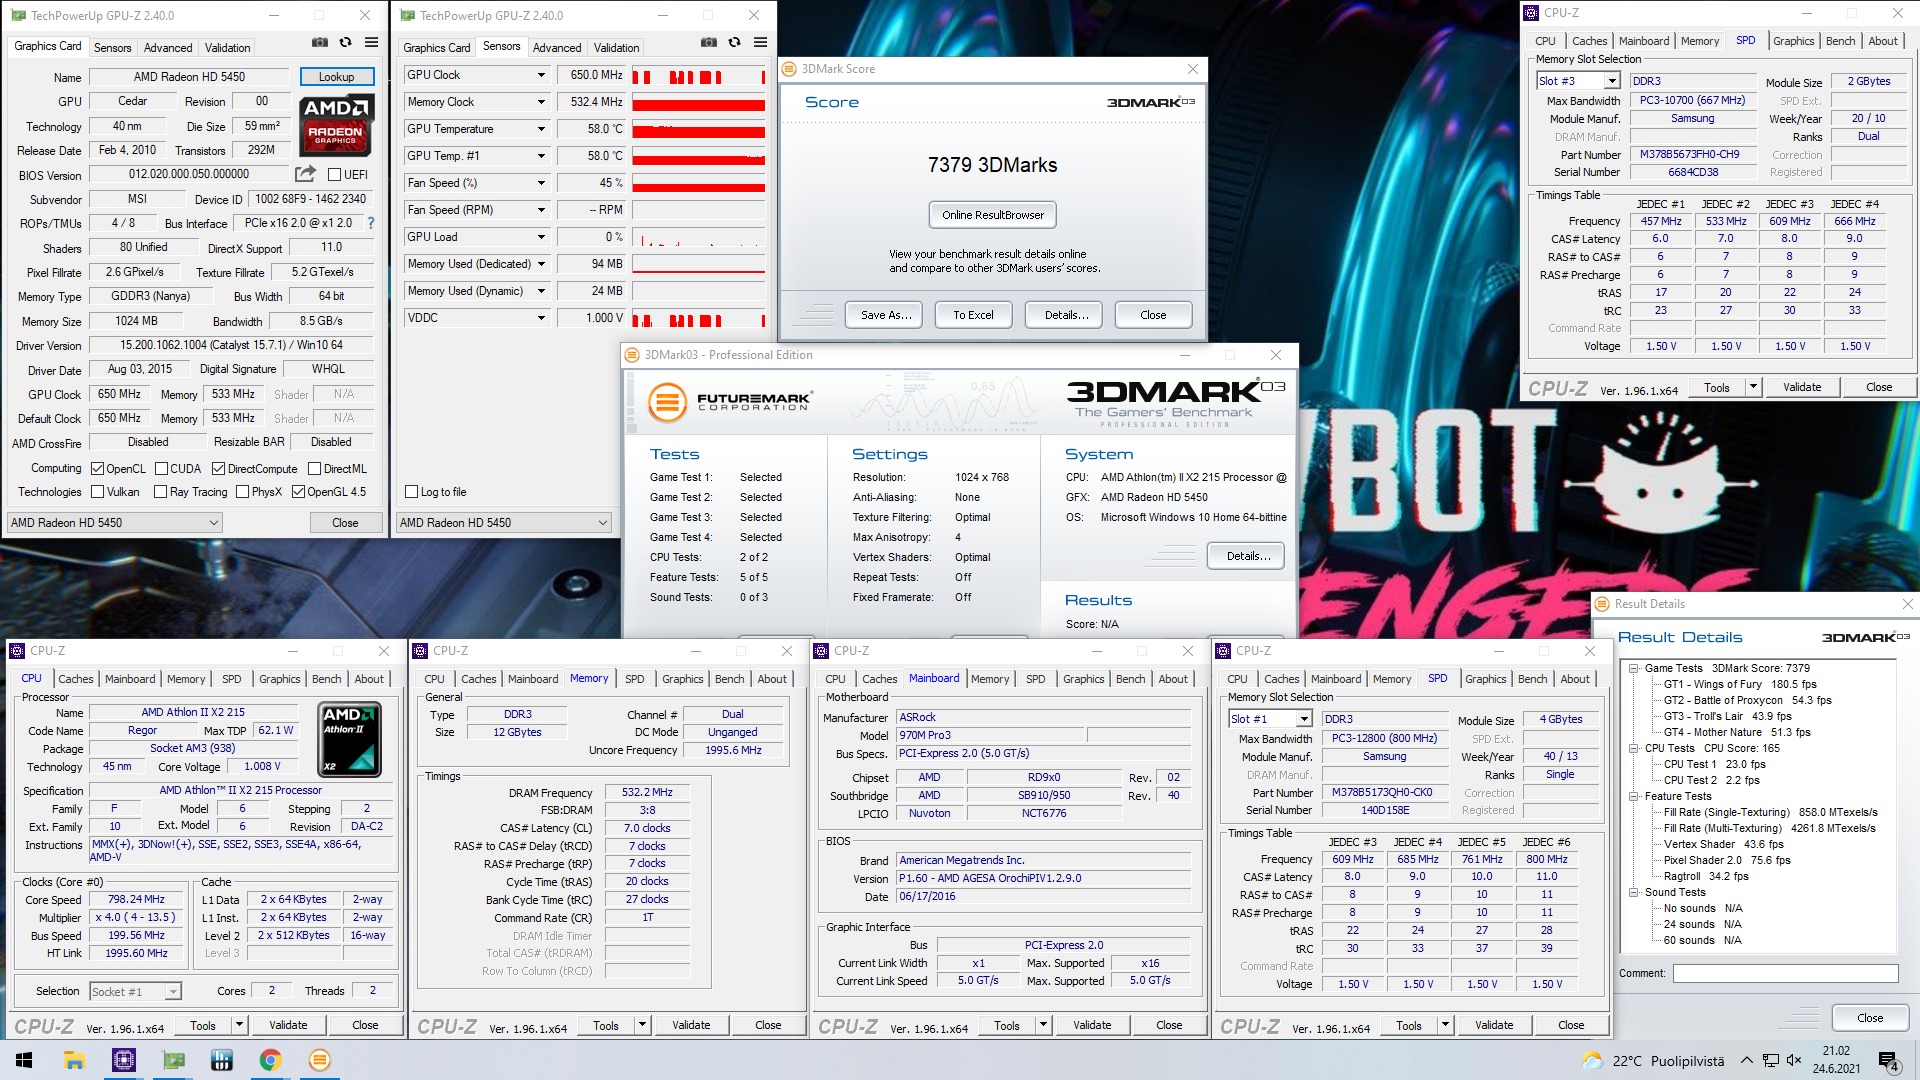
Task: Collapse the Feature Tests tree node
Action: tap(1633, 796)
